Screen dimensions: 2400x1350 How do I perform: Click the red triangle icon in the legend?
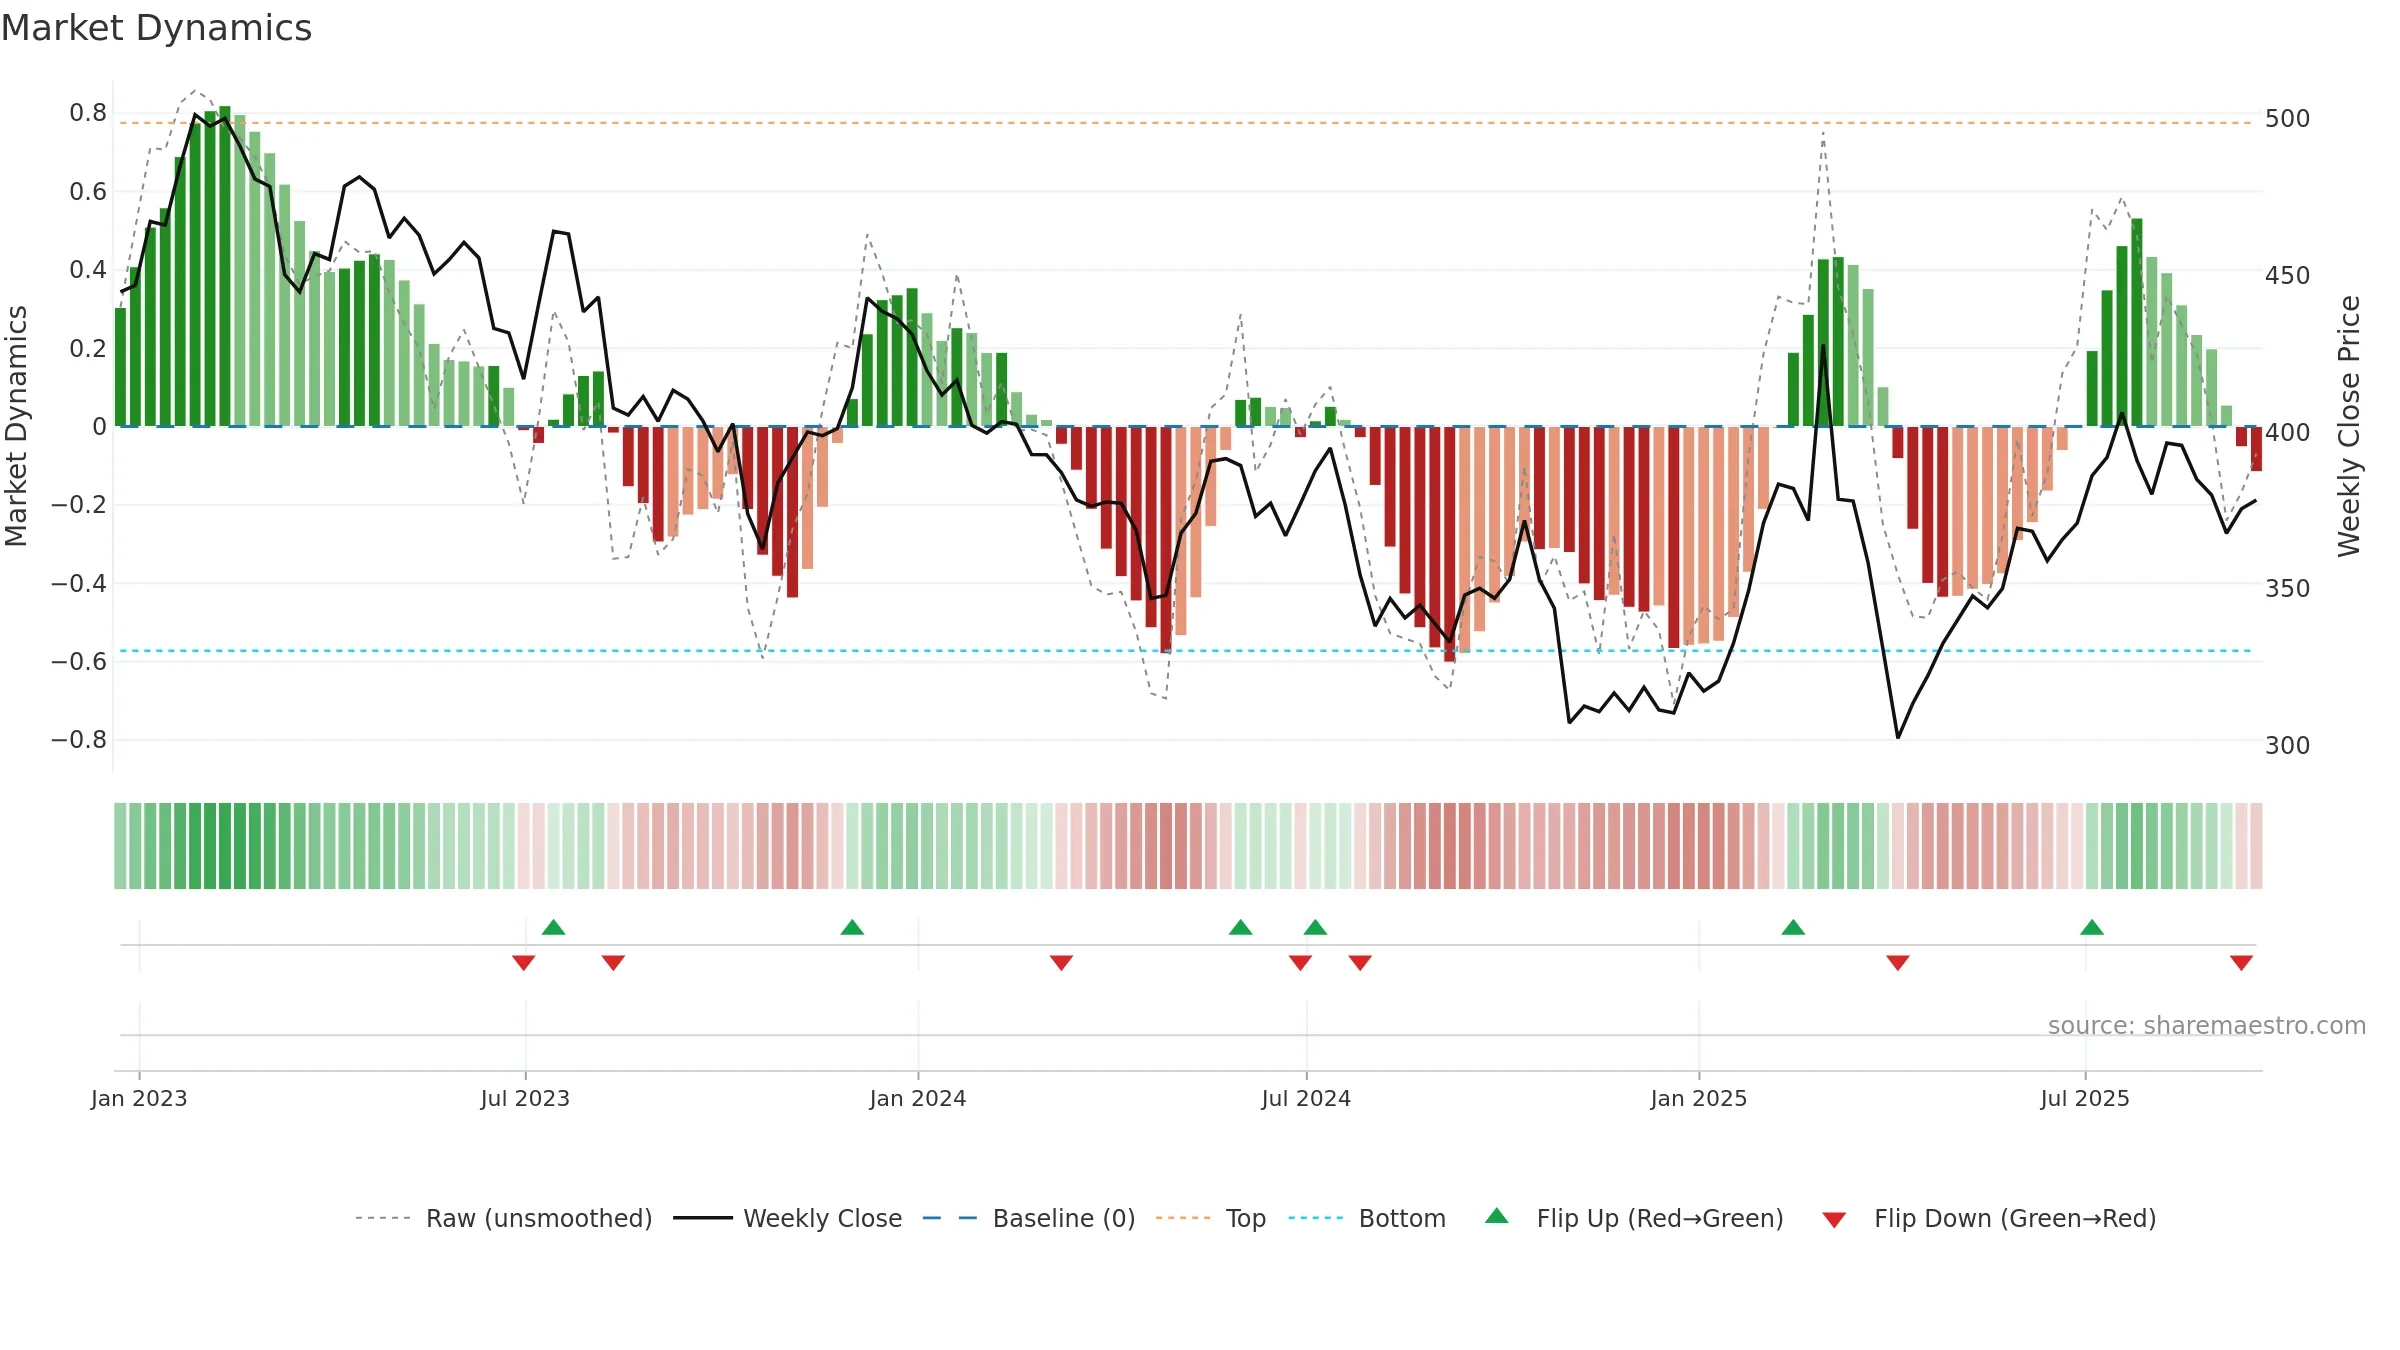1834,1220
